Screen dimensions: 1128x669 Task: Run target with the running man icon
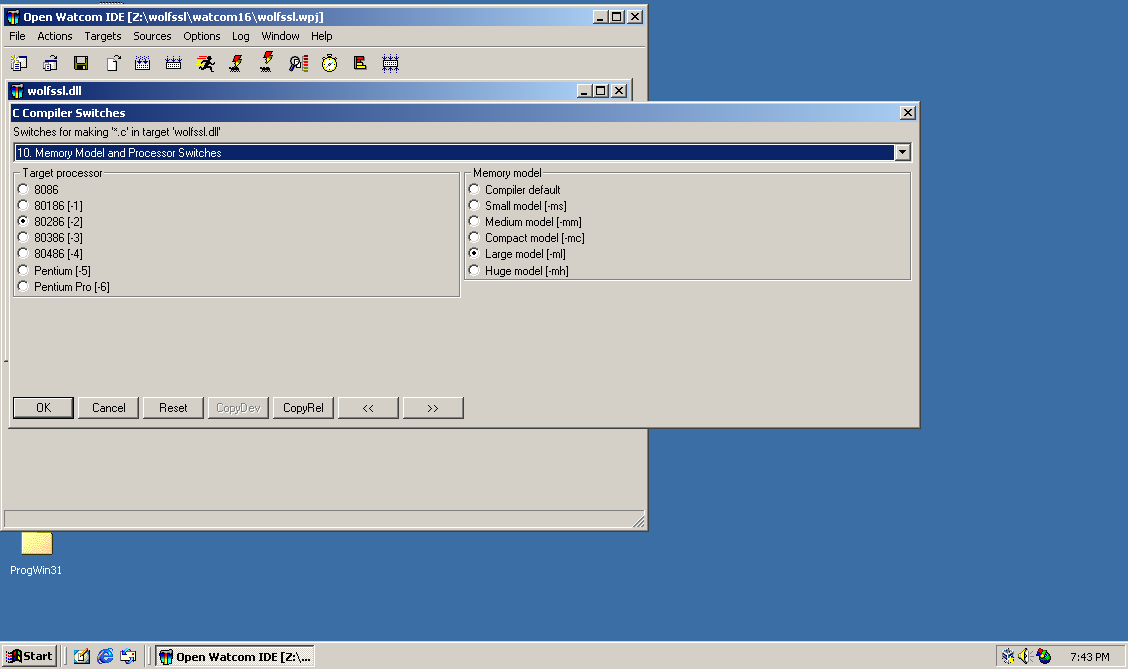point(206,63)
